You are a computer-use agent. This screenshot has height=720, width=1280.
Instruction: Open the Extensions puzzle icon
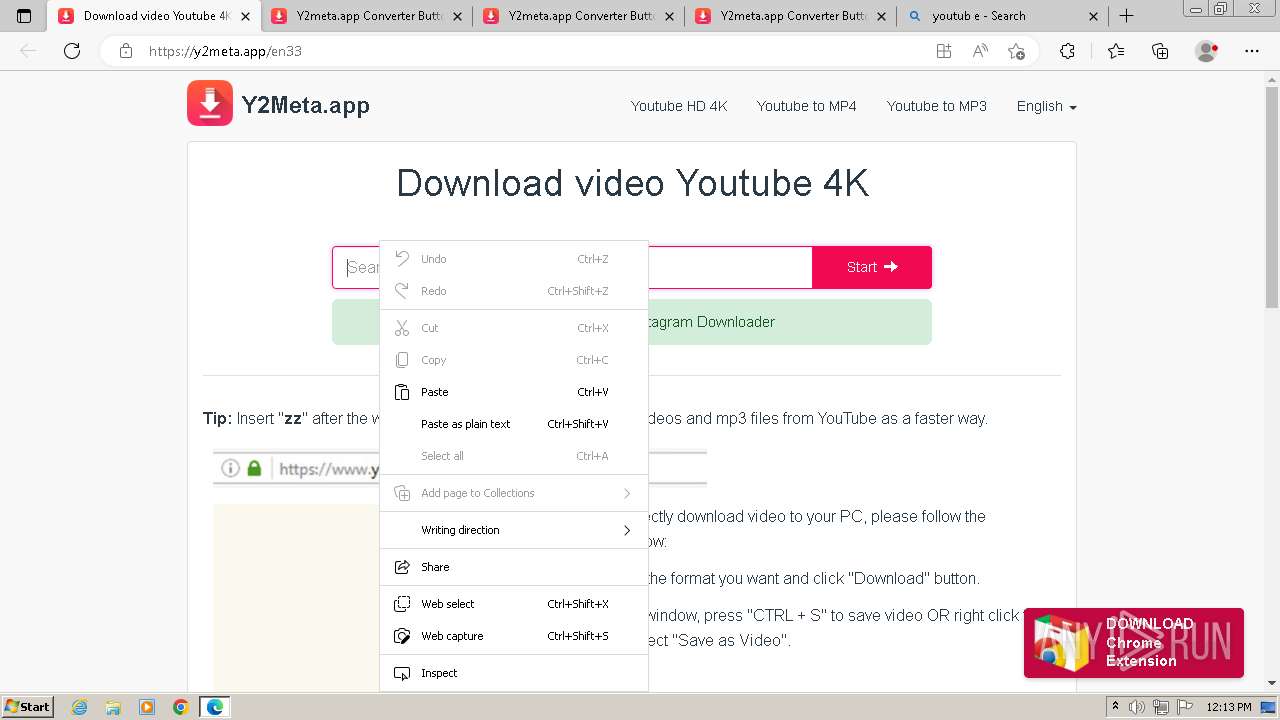click(1067, 51)
